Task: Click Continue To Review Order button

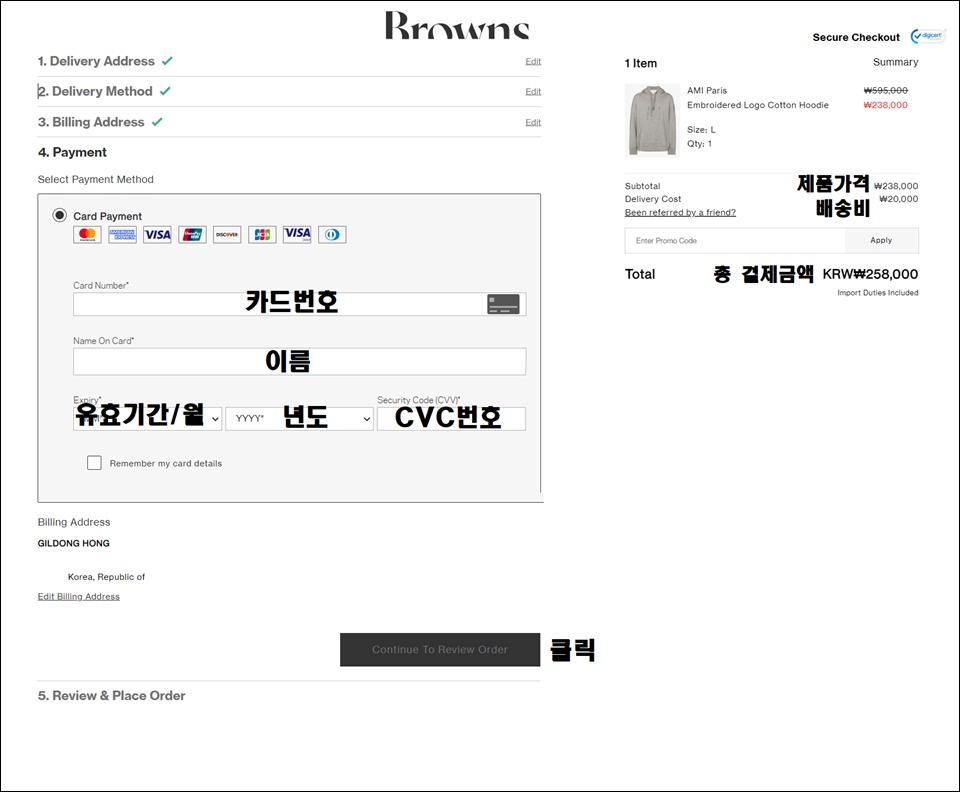Action: pyautogui.click(x=440, y=649)
